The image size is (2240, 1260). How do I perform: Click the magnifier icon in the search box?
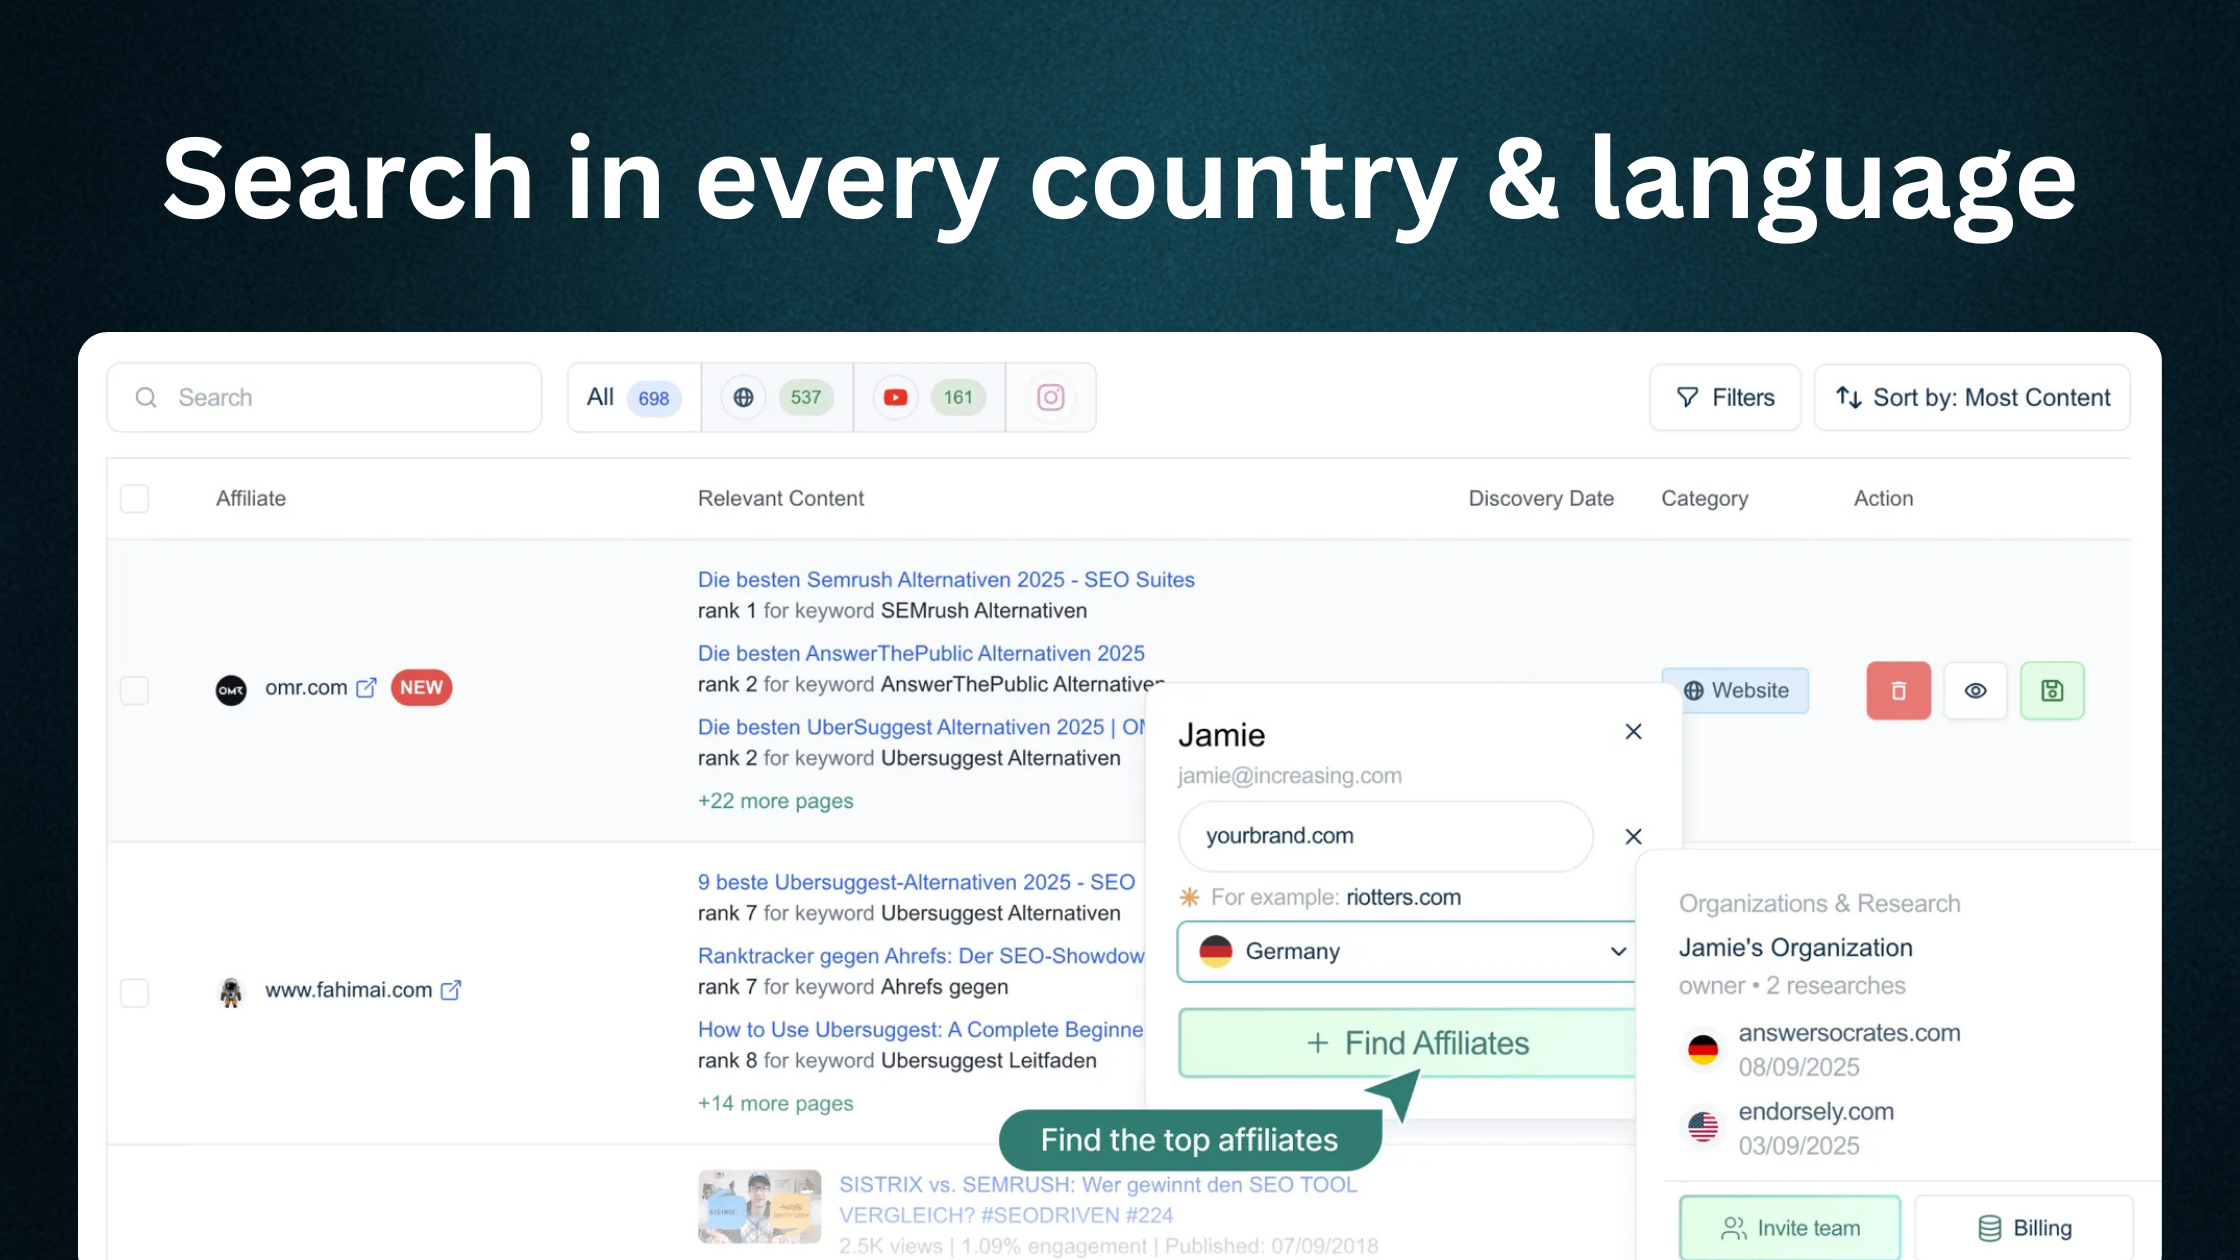coord(146,398)
